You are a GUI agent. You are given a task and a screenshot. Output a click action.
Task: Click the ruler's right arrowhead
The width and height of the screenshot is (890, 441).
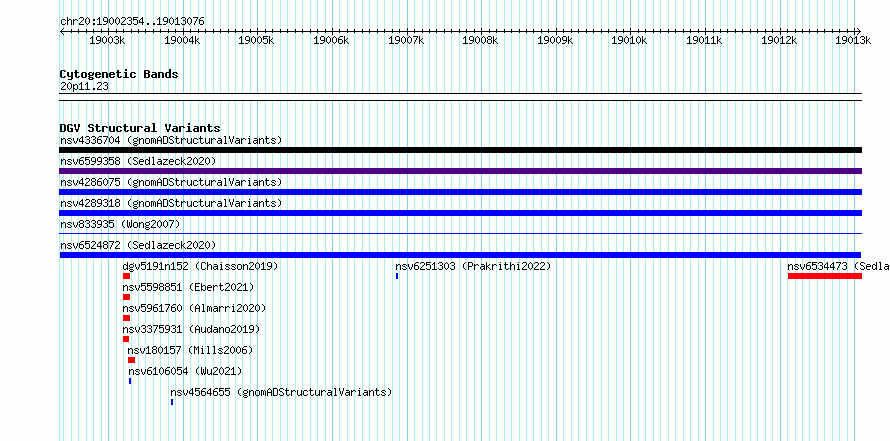tap(859, 31)
